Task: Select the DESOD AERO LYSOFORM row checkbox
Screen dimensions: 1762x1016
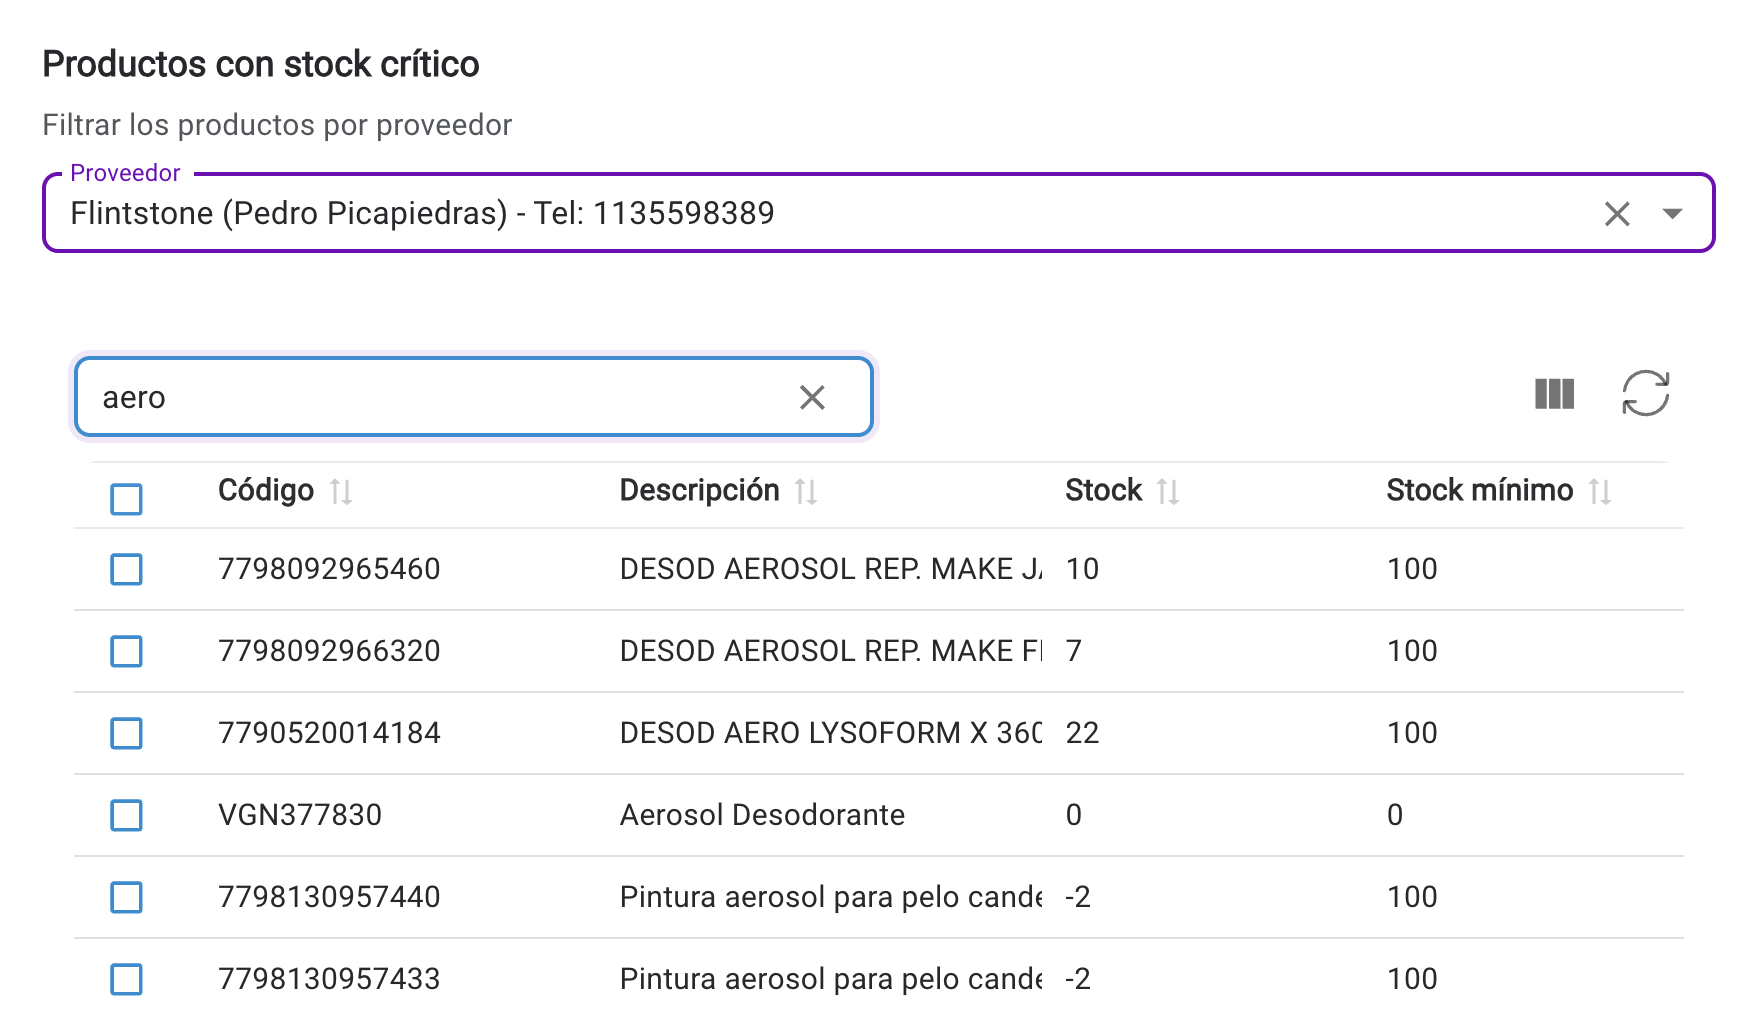Action: tap(126, 733)
